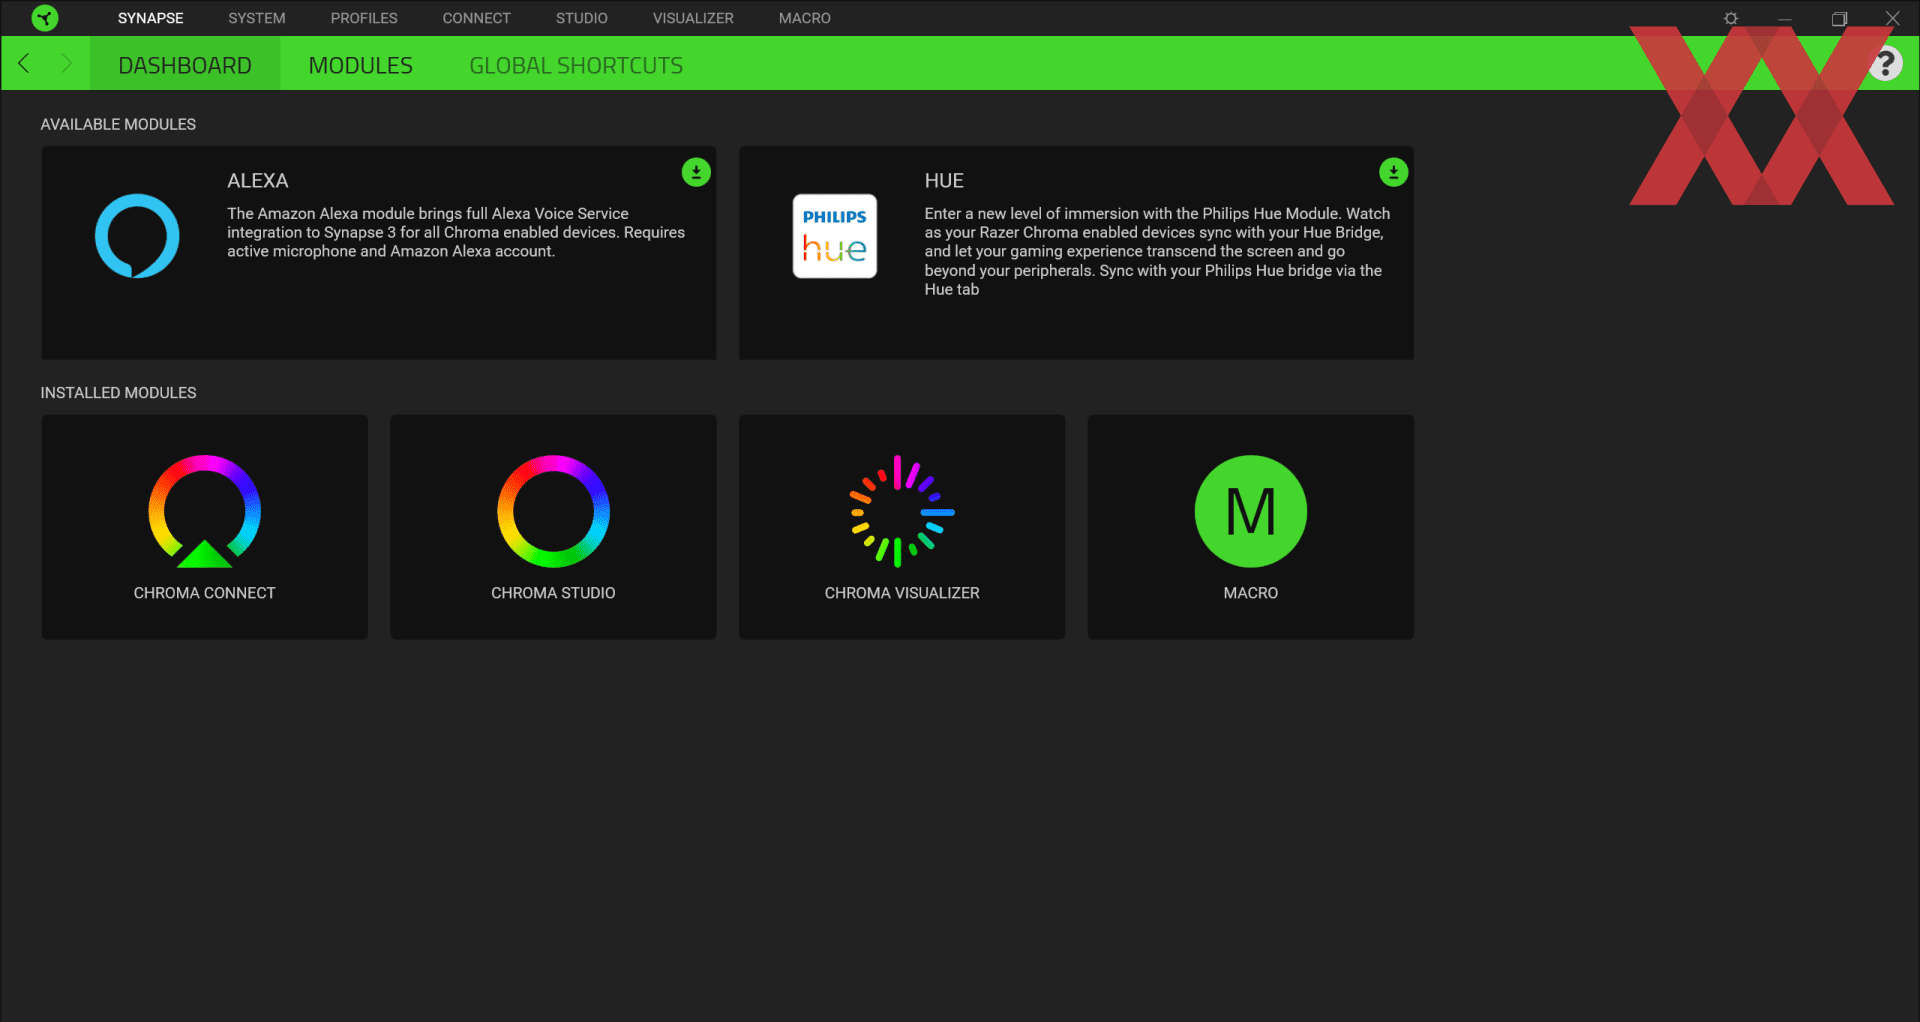Open the Macro top menu tab
Image resolution: width=1920 pixels, height=1022 pixels.
[805, 18]
